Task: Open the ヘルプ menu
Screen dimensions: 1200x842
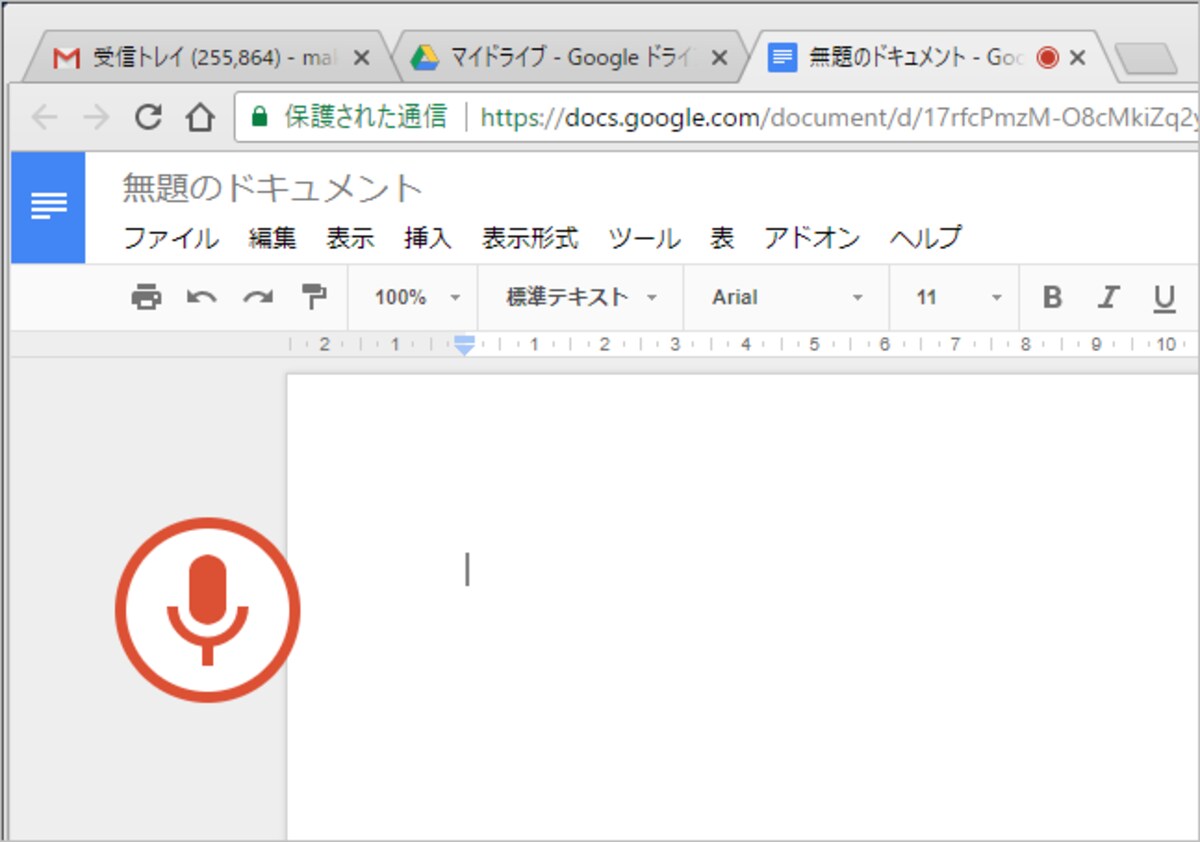Action: coord(926,238)
